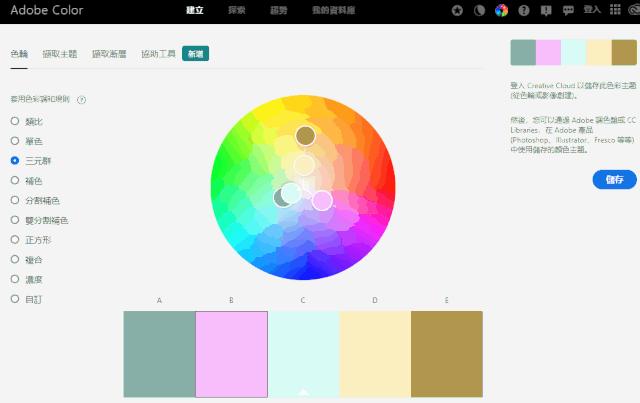Screen dimensions: 640x403
Task: Click the blue 儲存 save button
Action: 614,180
